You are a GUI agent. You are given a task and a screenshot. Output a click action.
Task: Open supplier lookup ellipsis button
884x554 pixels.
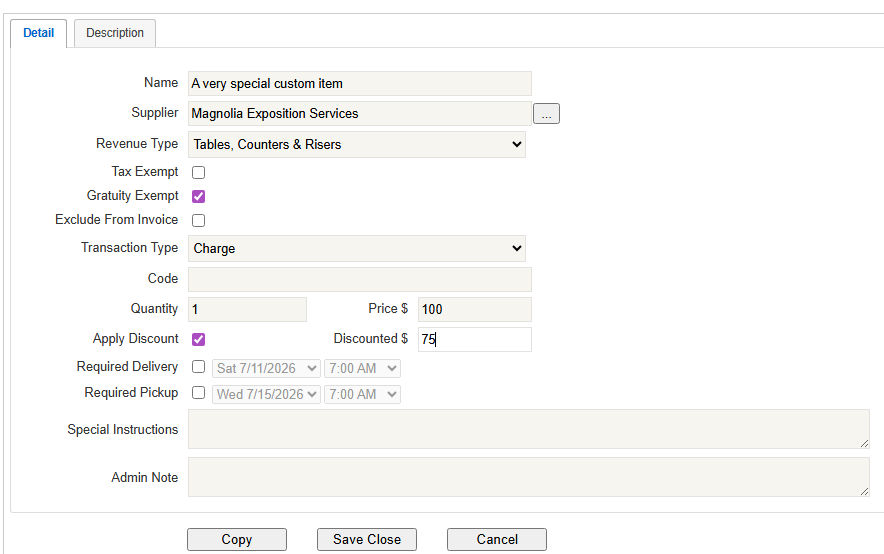546,114
